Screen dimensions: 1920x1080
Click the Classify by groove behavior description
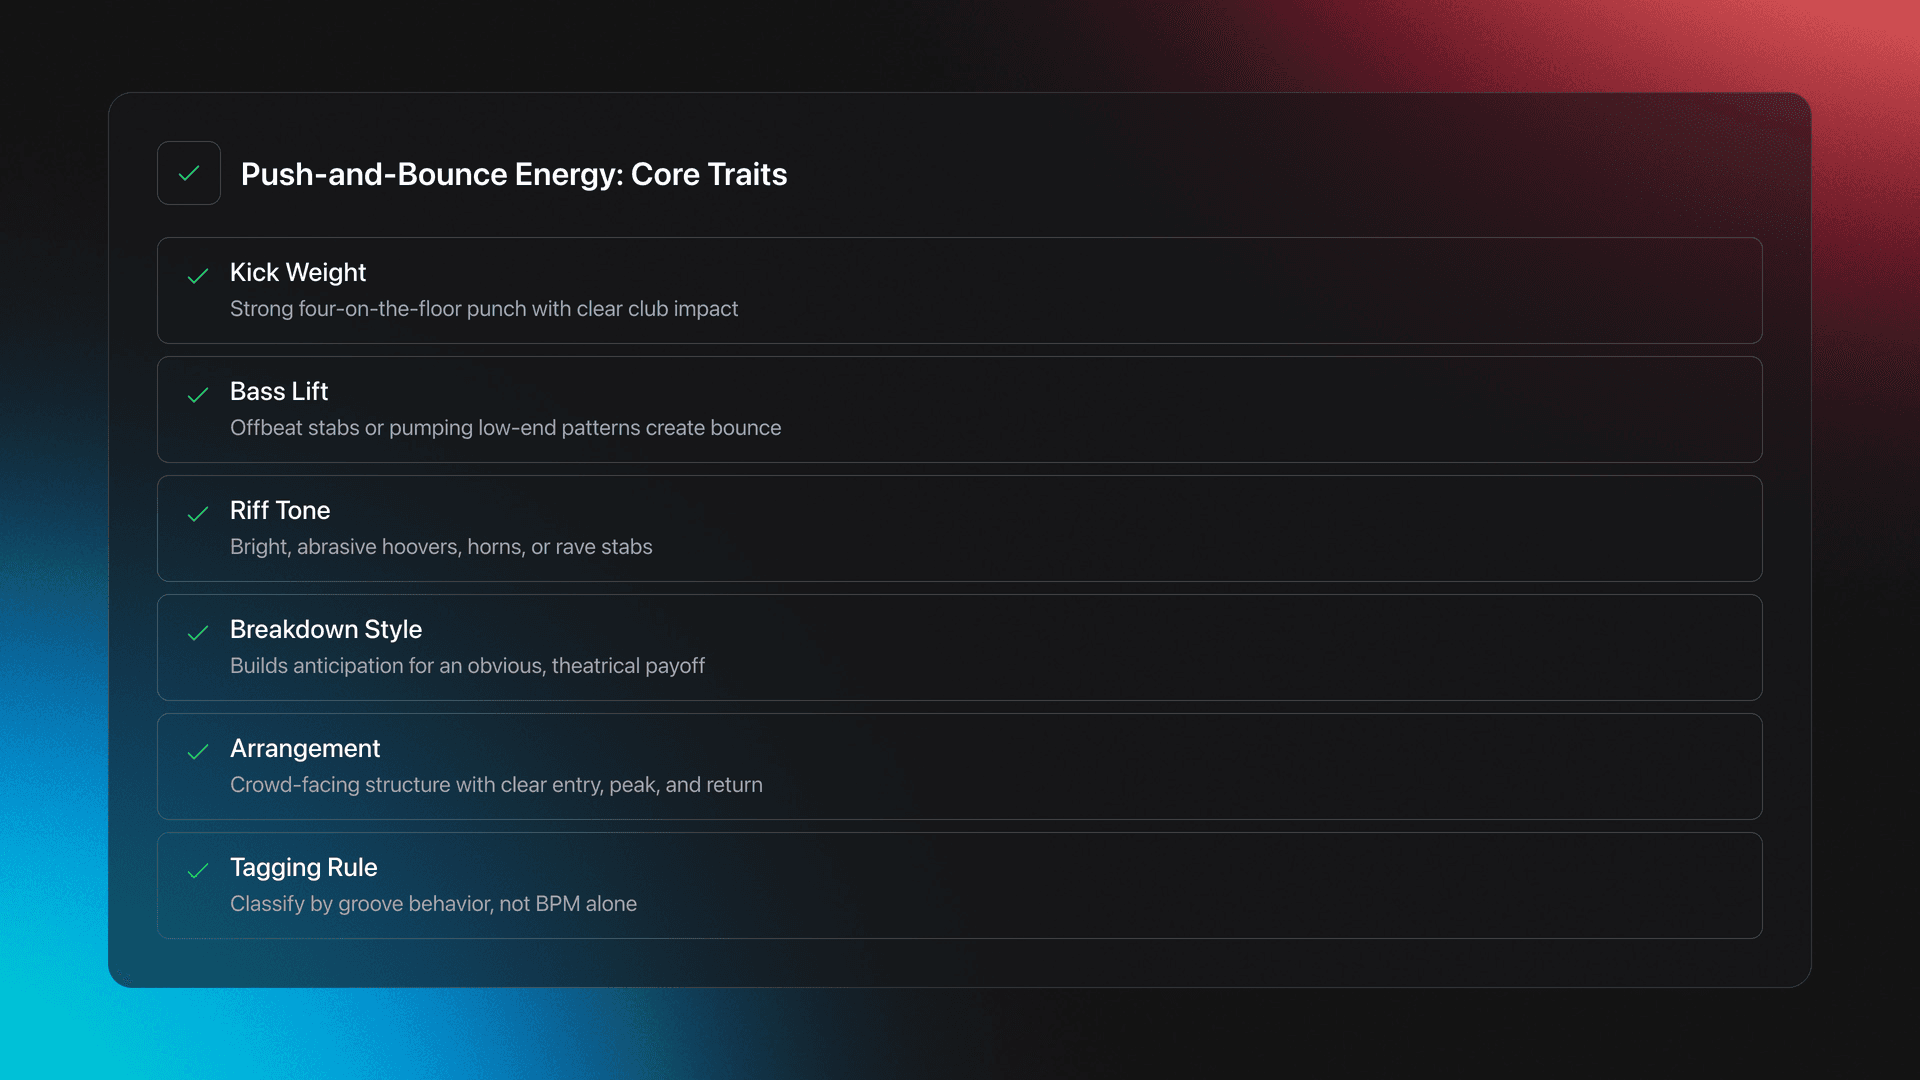point(433,903)
